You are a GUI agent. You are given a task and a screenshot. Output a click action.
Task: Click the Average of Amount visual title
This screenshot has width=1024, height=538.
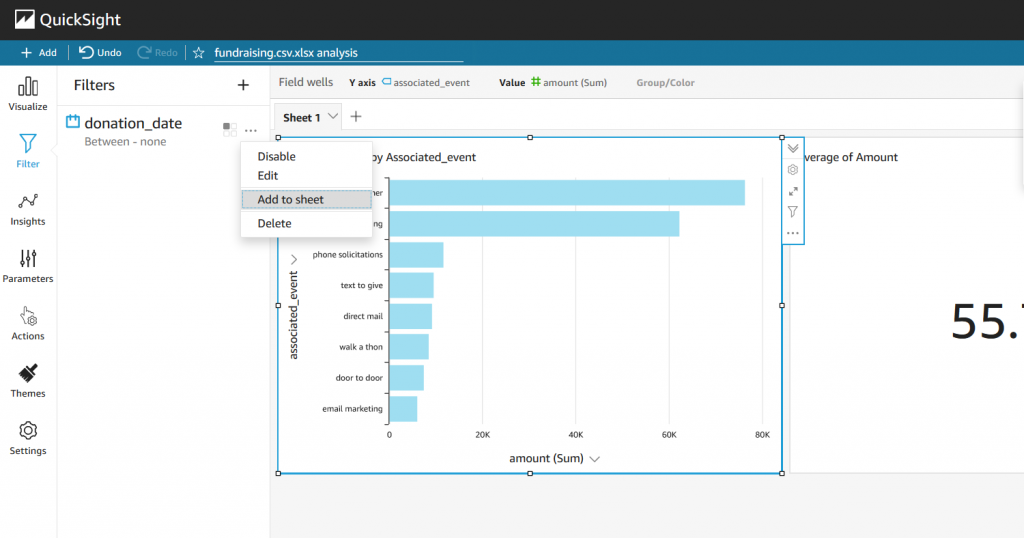click(851, 157)
